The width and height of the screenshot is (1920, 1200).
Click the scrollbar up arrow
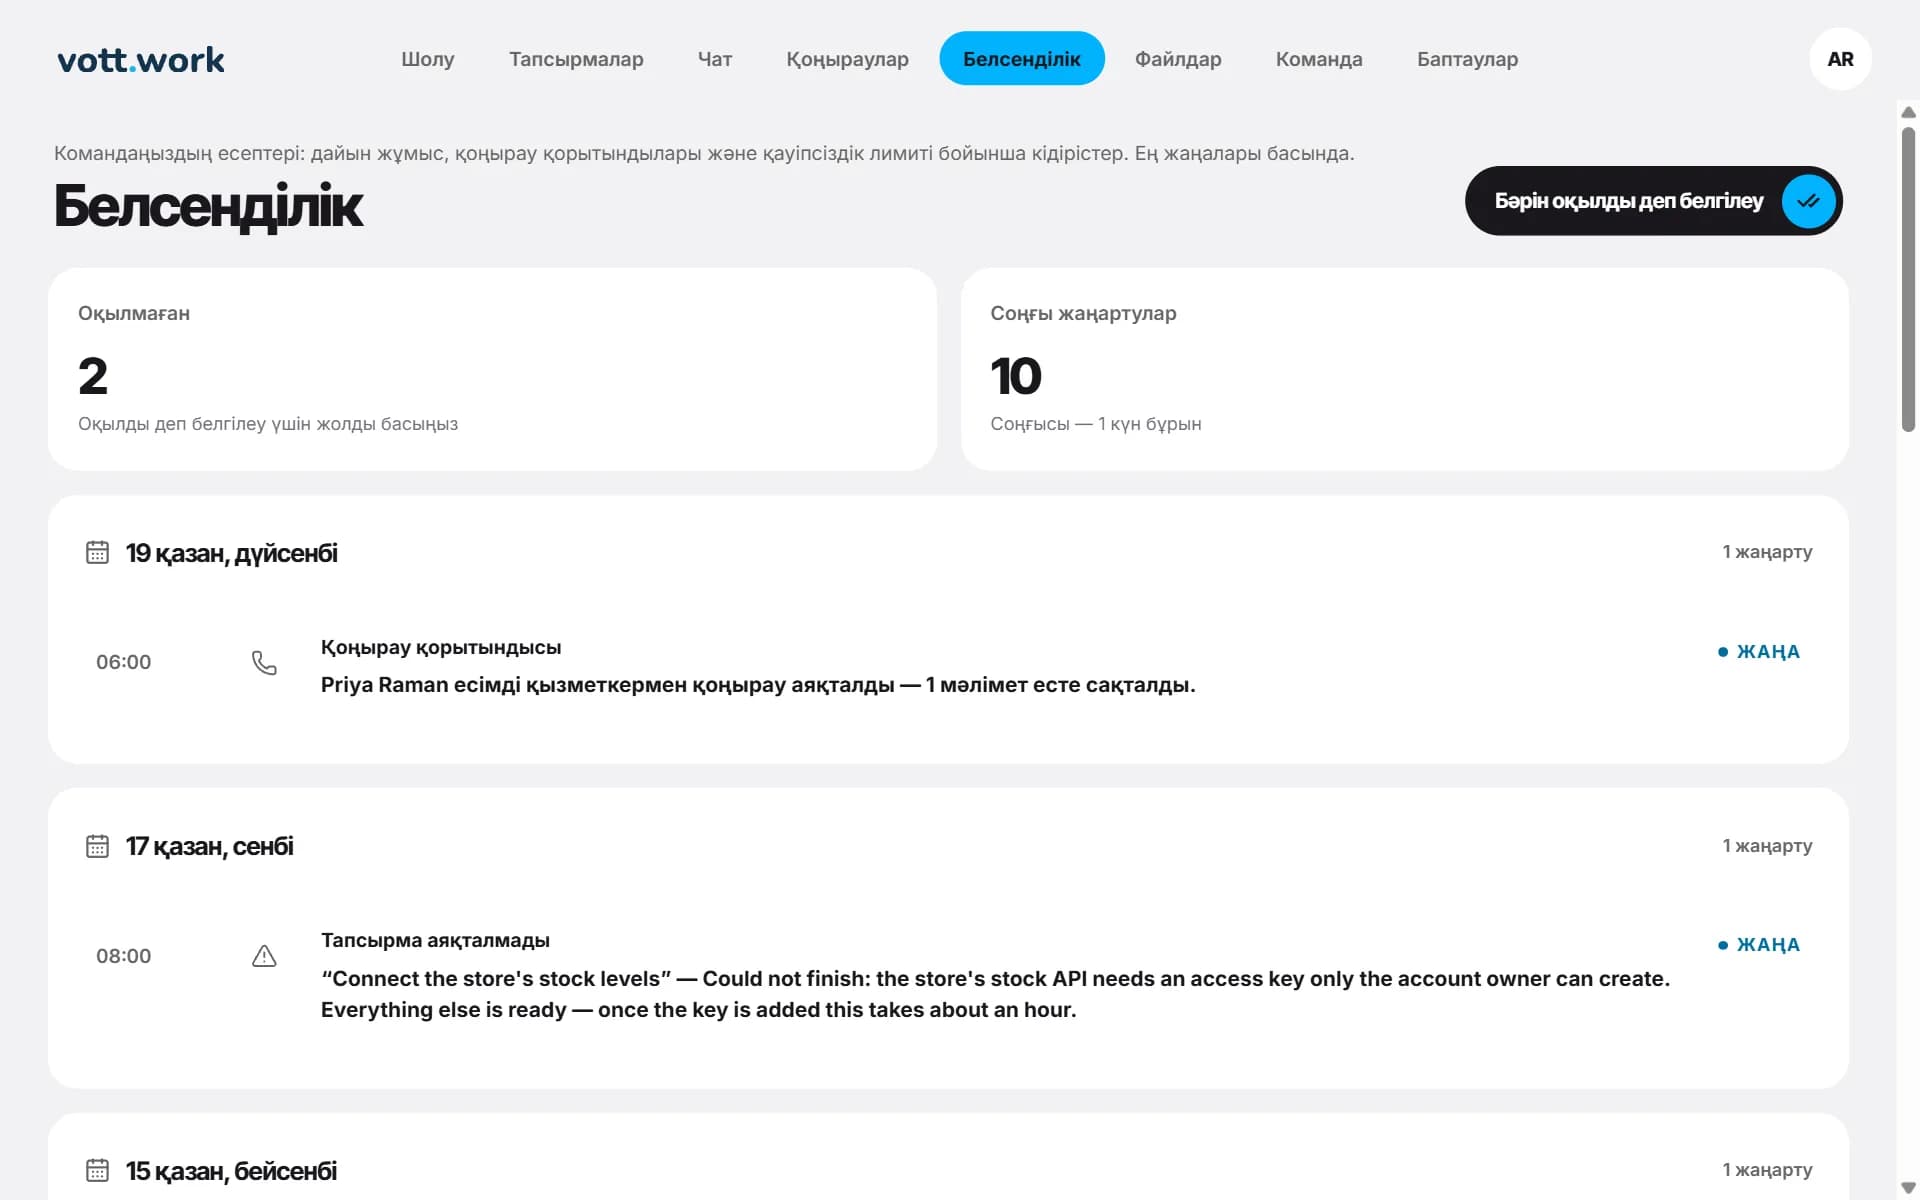coord(1908,112)
